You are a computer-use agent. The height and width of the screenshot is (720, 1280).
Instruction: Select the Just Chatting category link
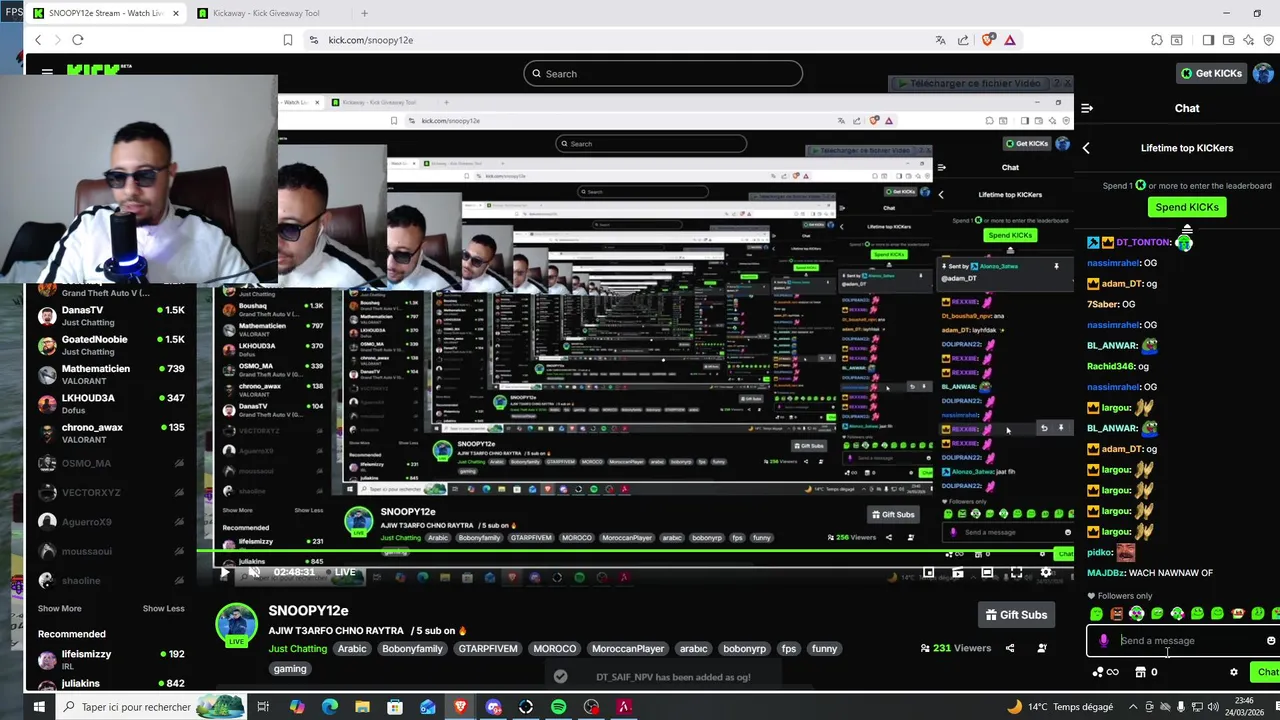pos(297,648)
